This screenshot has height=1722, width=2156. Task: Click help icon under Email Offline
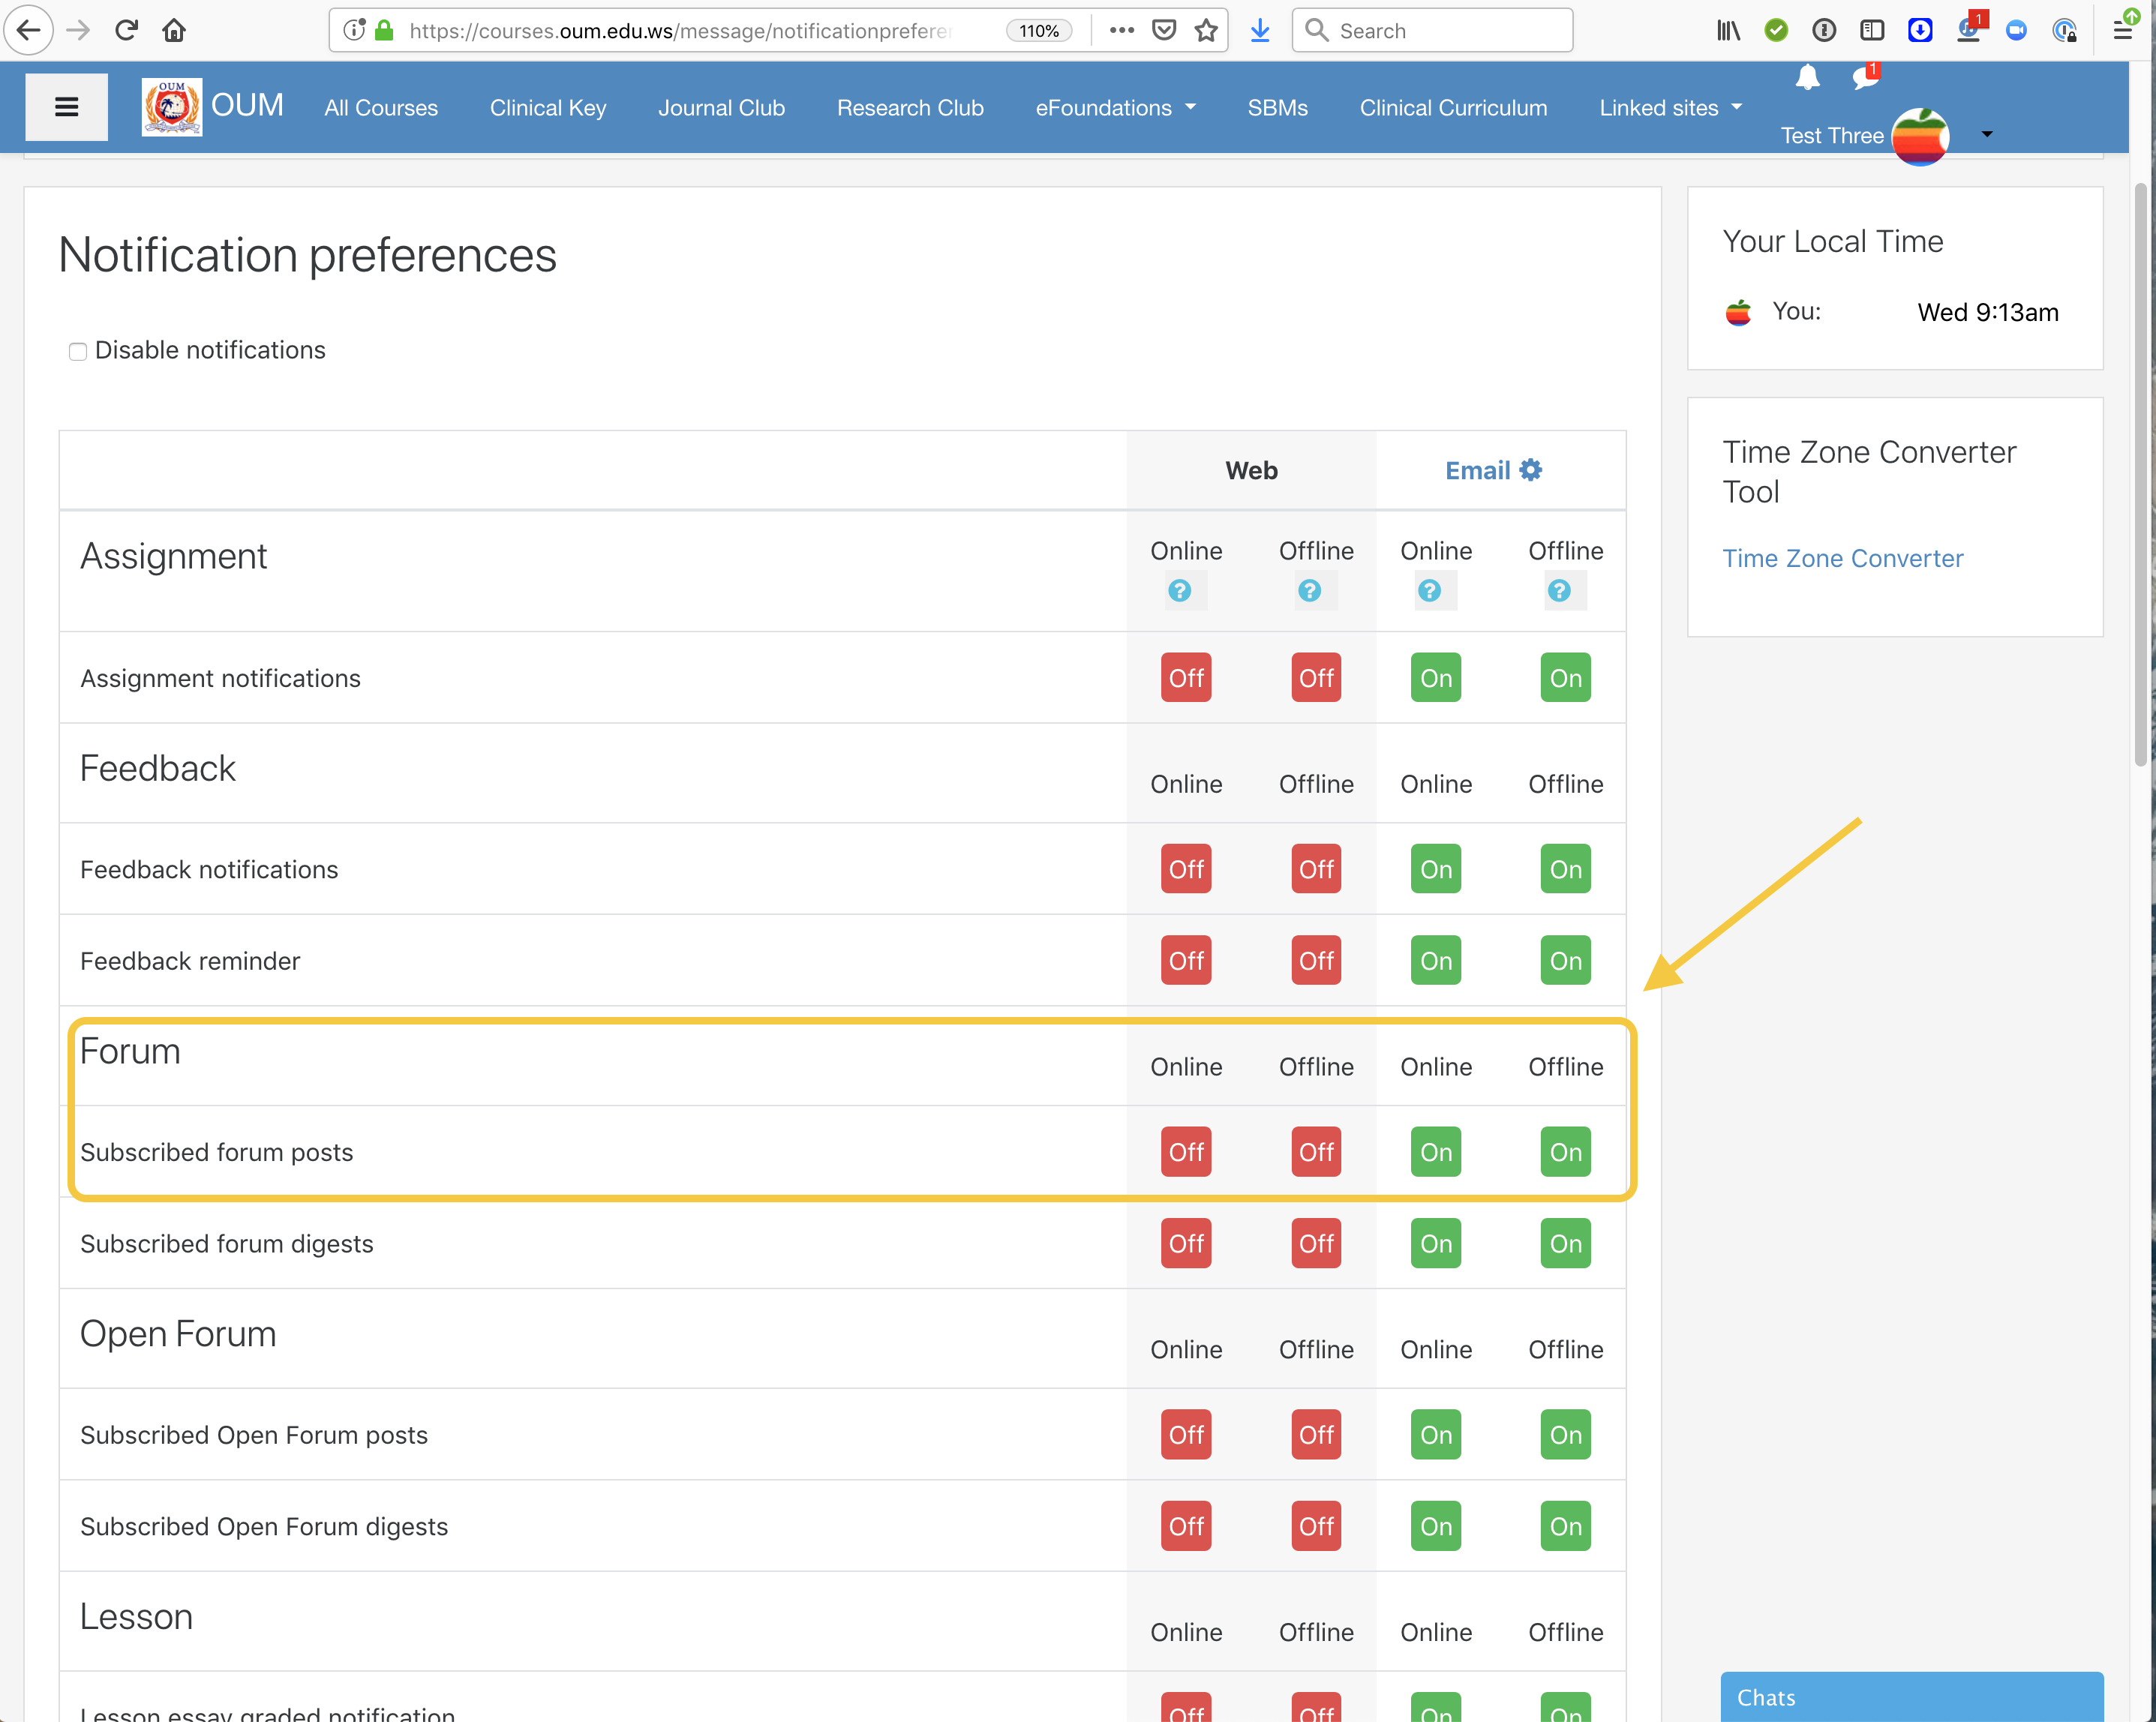pos(1559,591)
